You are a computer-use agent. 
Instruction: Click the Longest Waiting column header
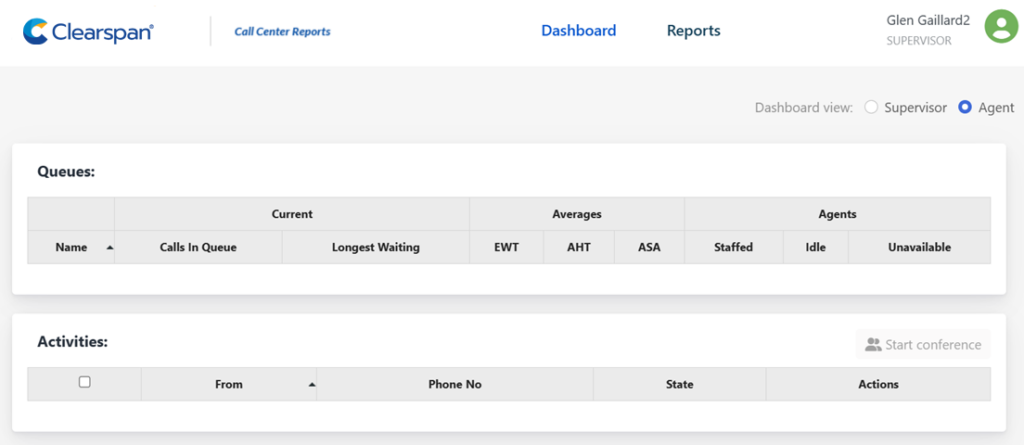(375, 247)
